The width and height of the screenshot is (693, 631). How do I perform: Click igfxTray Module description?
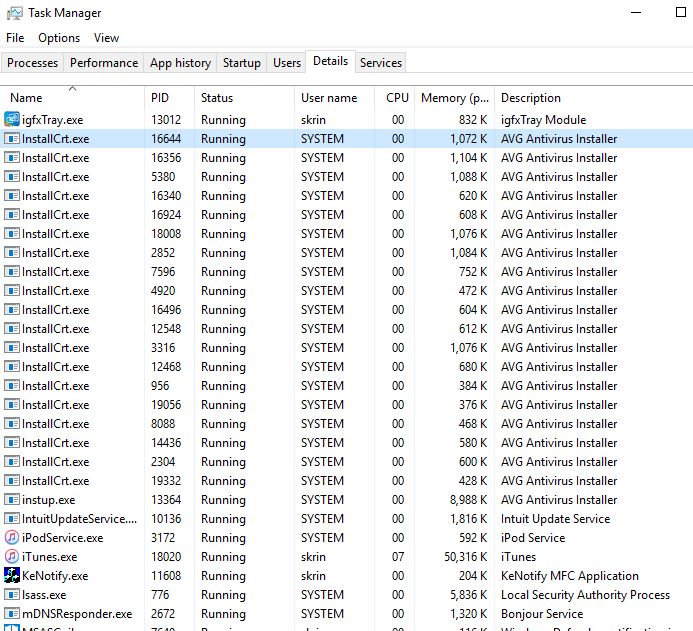543,120
